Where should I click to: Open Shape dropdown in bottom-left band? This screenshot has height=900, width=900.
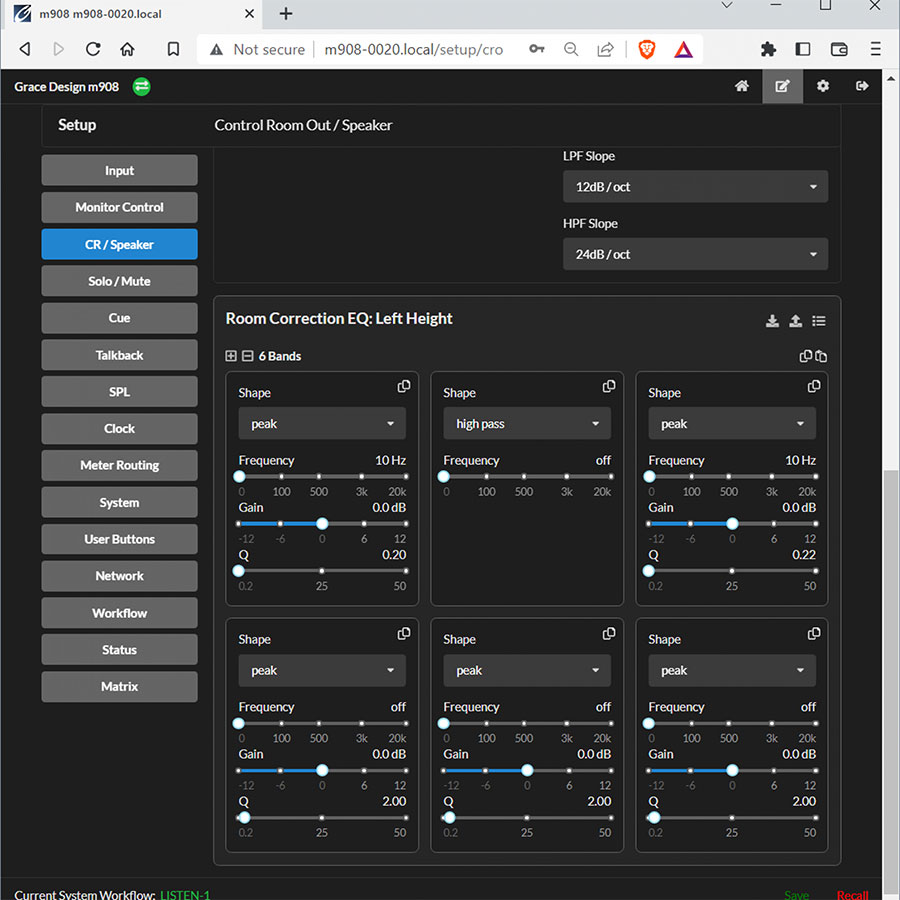[322, 670]
